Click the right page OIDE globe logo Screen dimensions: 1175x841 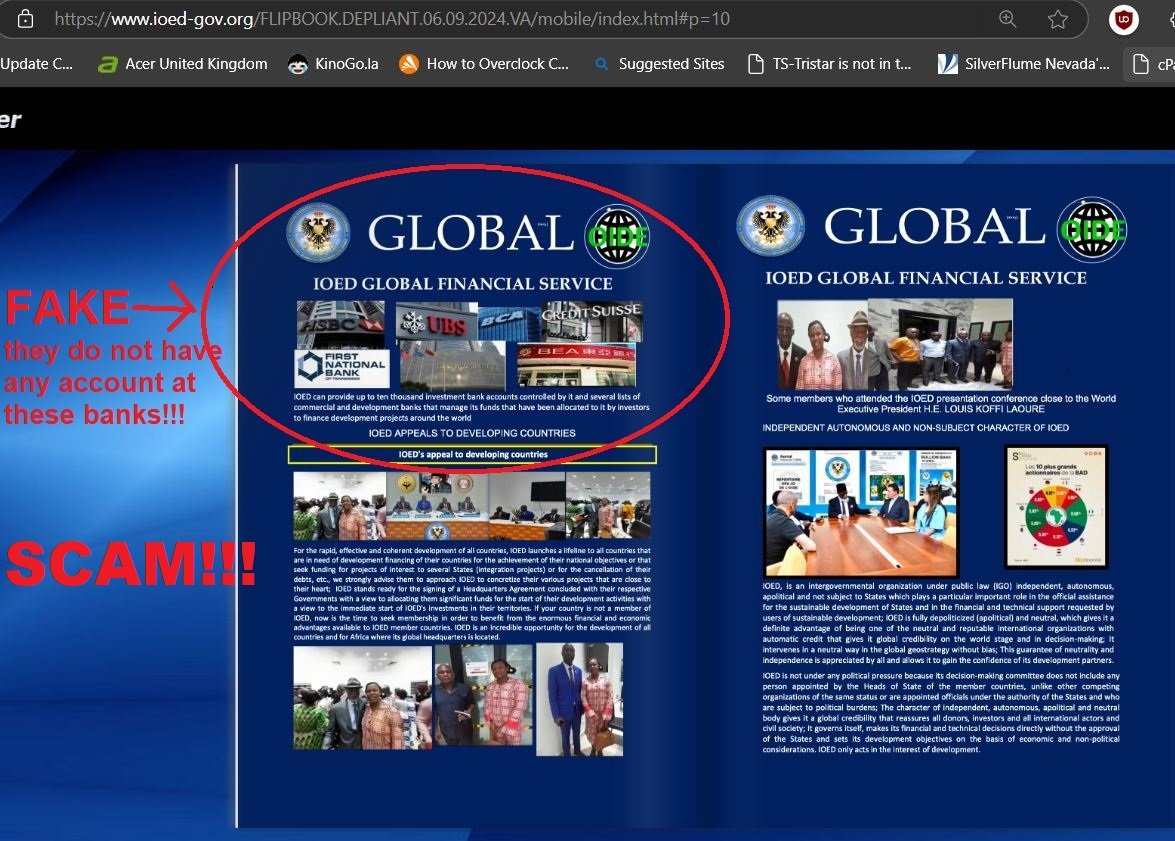point(1092,229)
